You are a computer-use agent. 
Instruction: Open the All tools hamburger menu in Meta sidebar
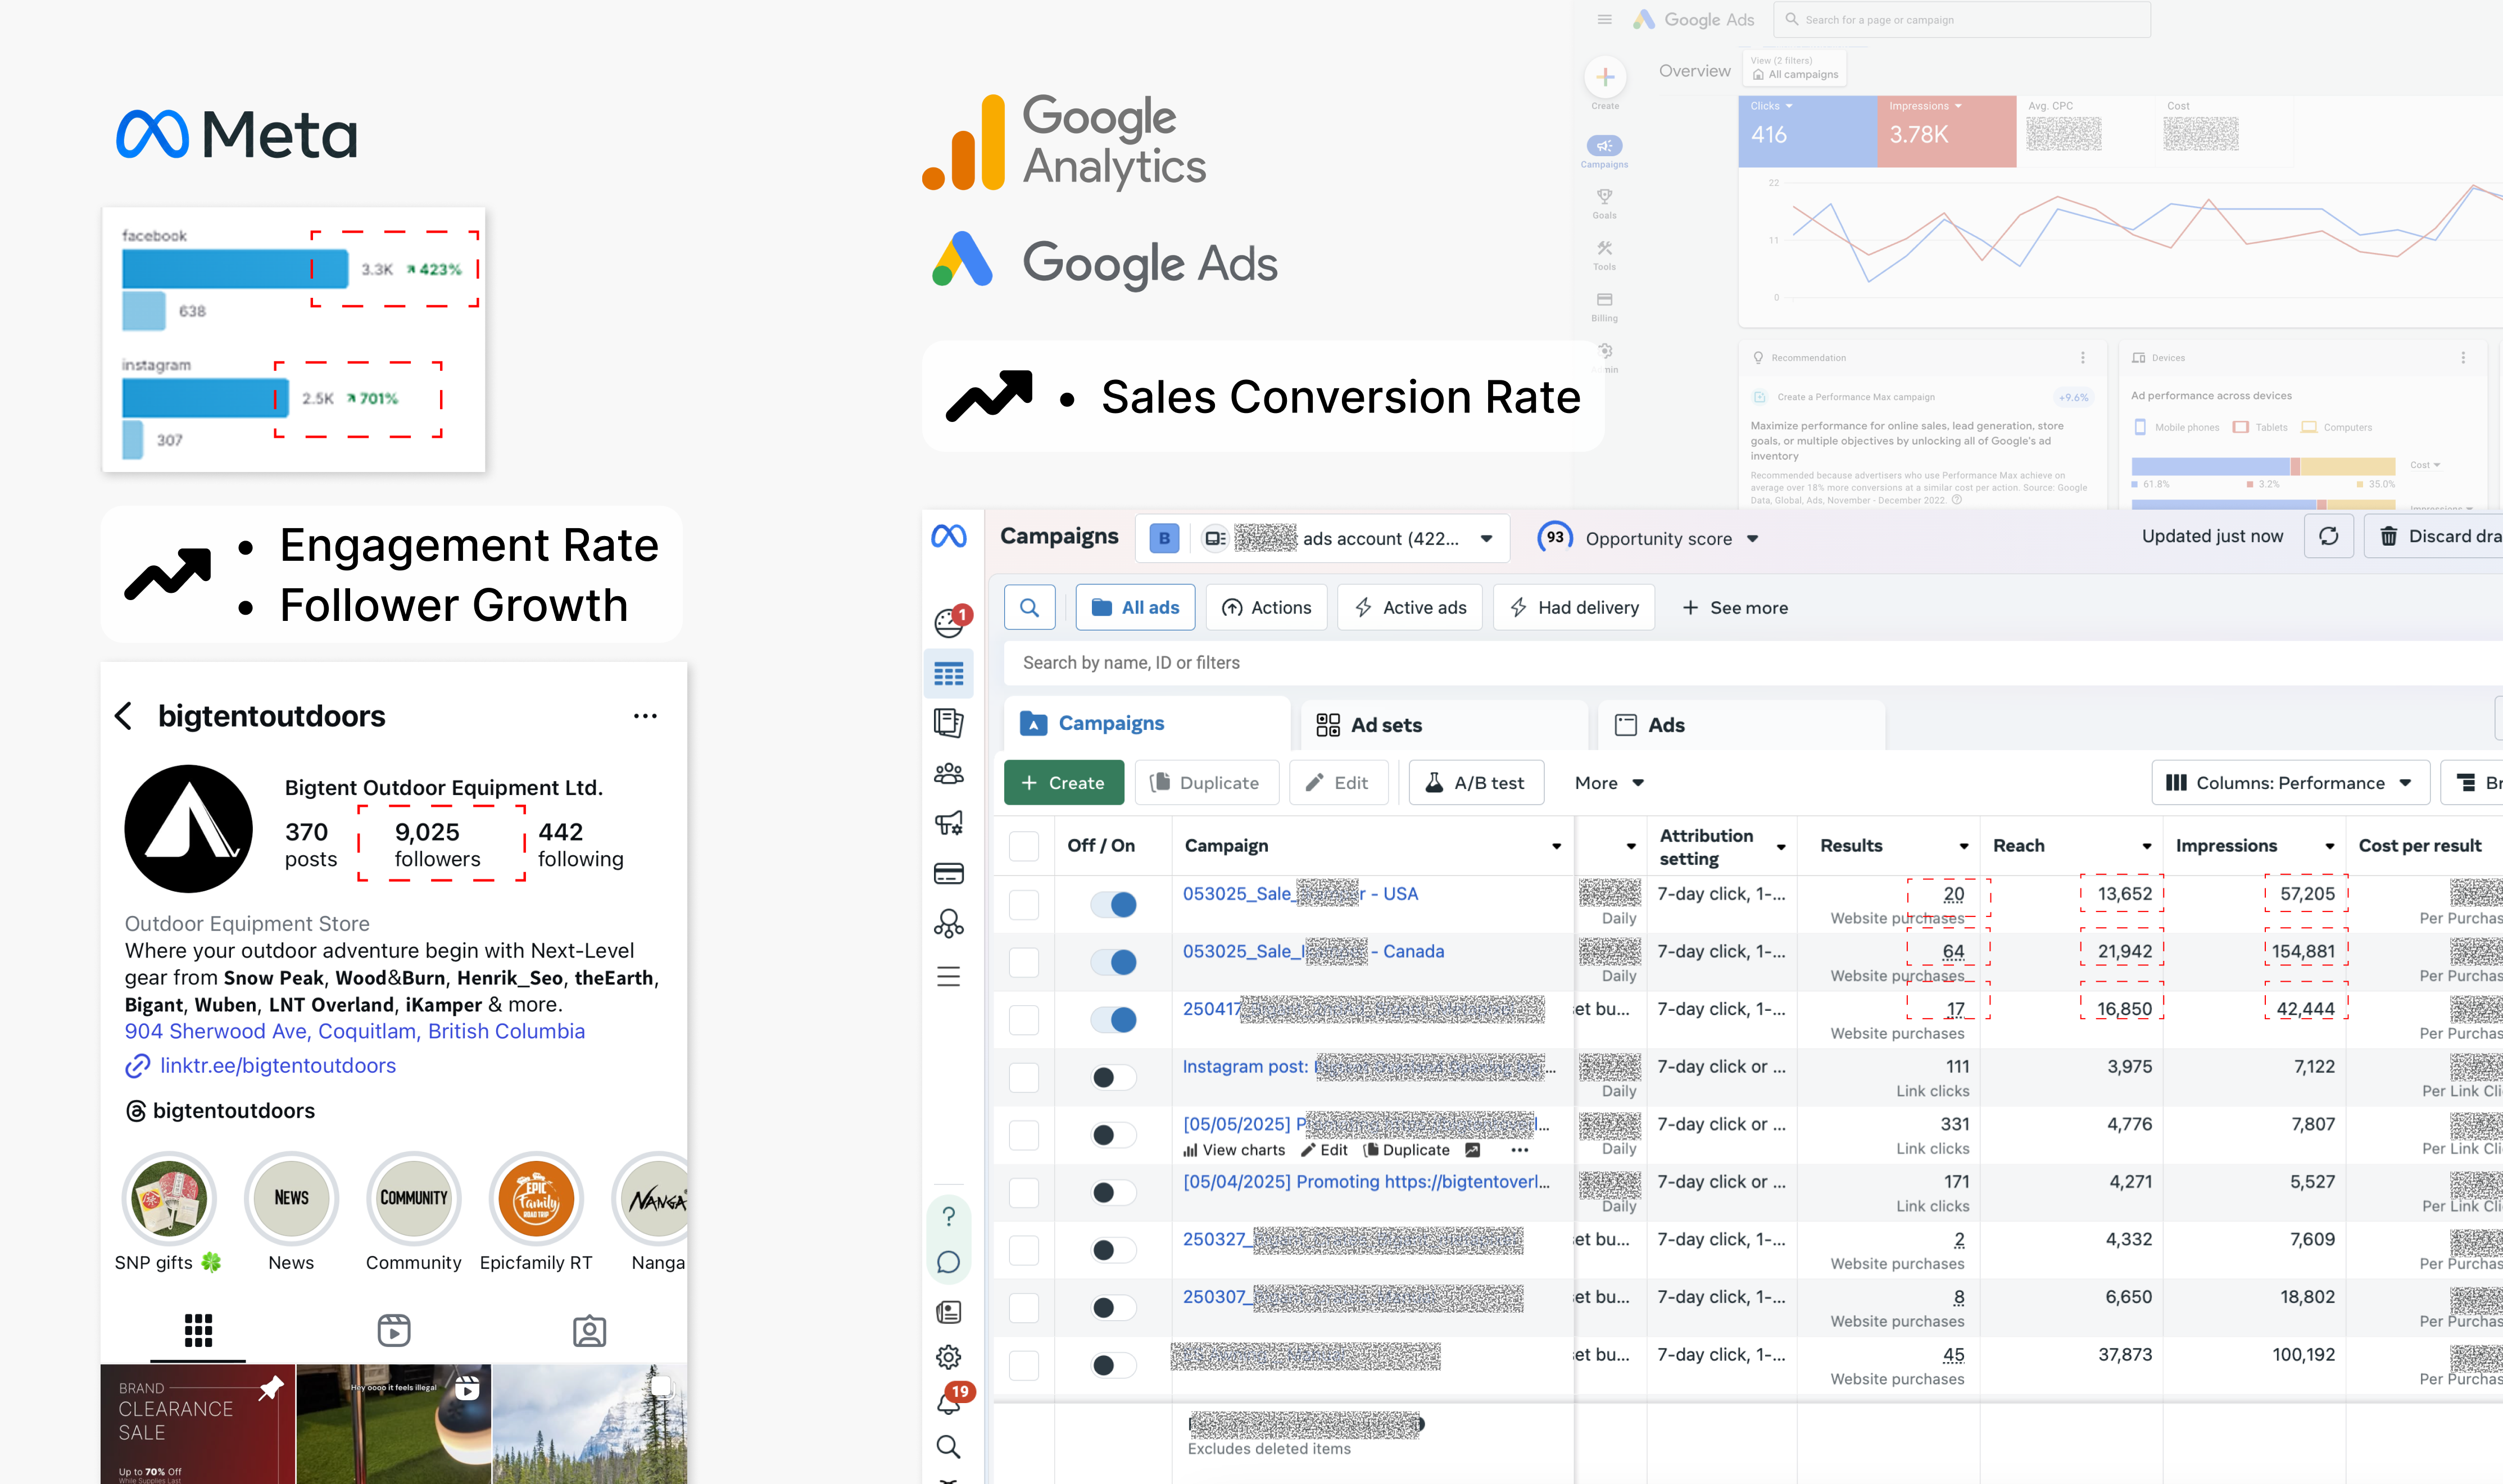pos(948,976)
